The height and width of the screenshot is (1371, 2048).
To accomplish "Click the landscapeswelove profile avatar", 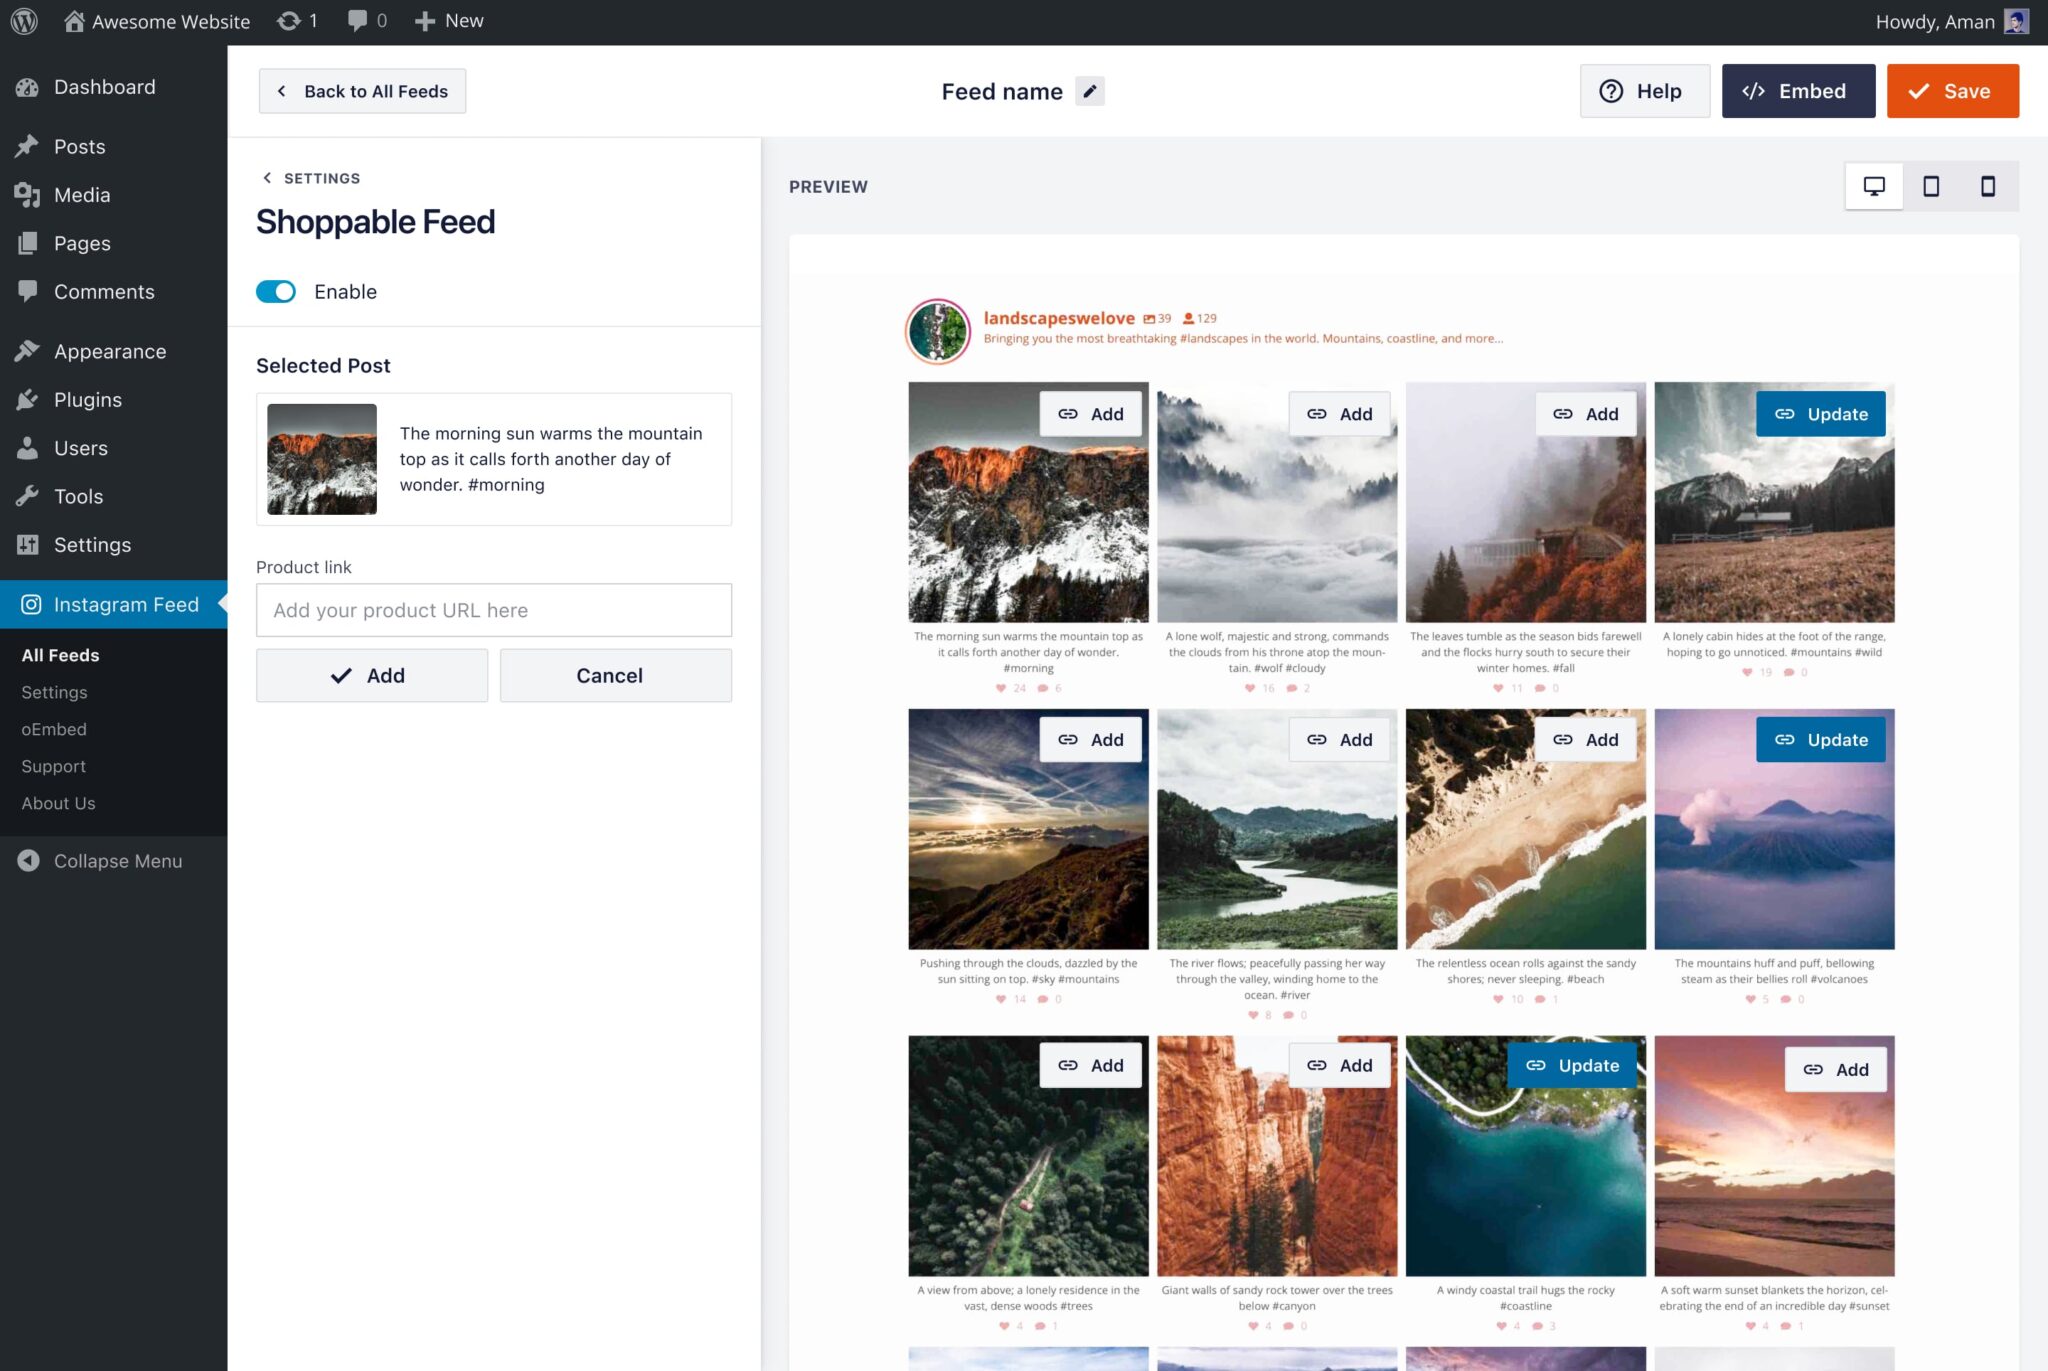I will pos(937,331).
